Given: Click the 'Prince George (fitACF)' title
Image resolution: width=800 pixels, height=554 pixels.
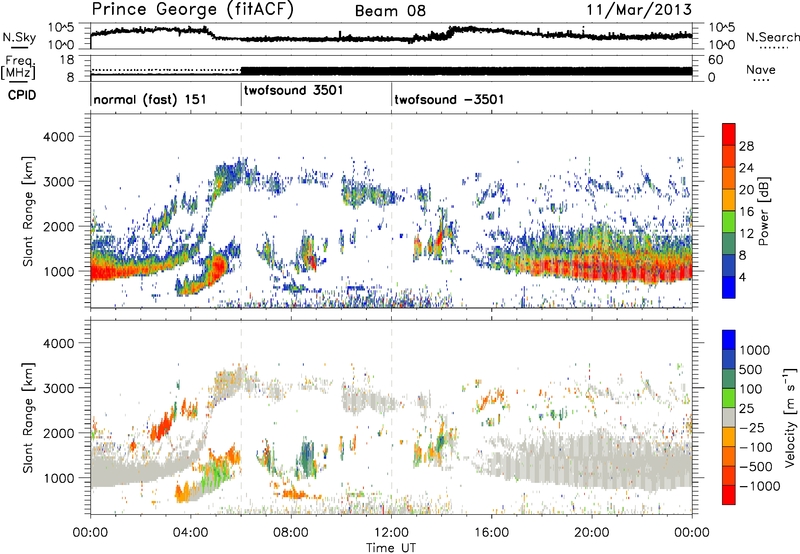Looking at the screenshot, I should 192,10.
